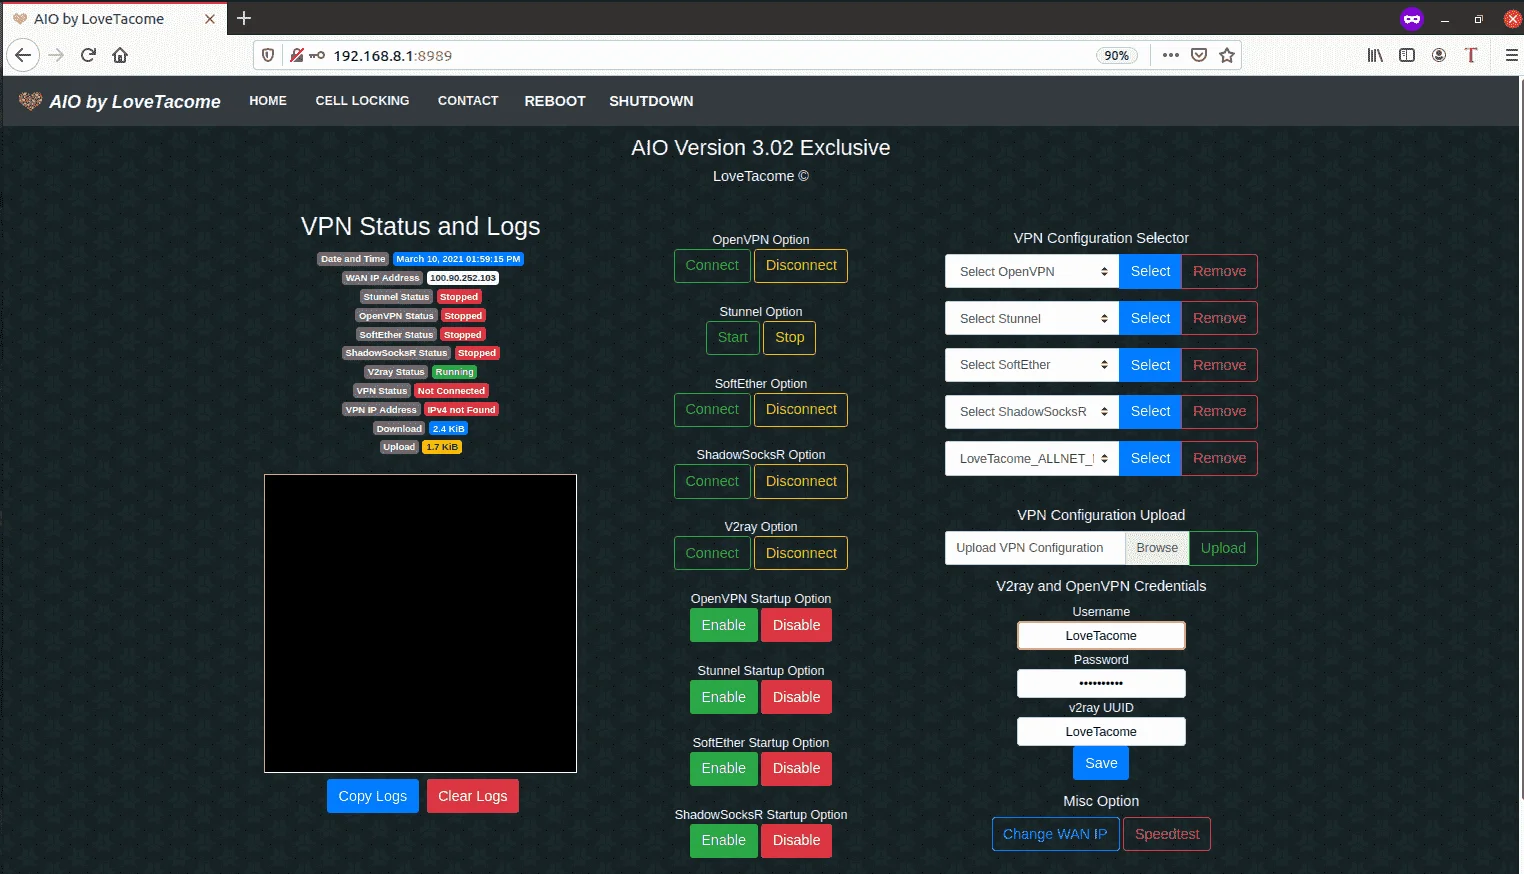Run Speedtest
Screen dimensions: 1524x874
[x=1167, y=834]
